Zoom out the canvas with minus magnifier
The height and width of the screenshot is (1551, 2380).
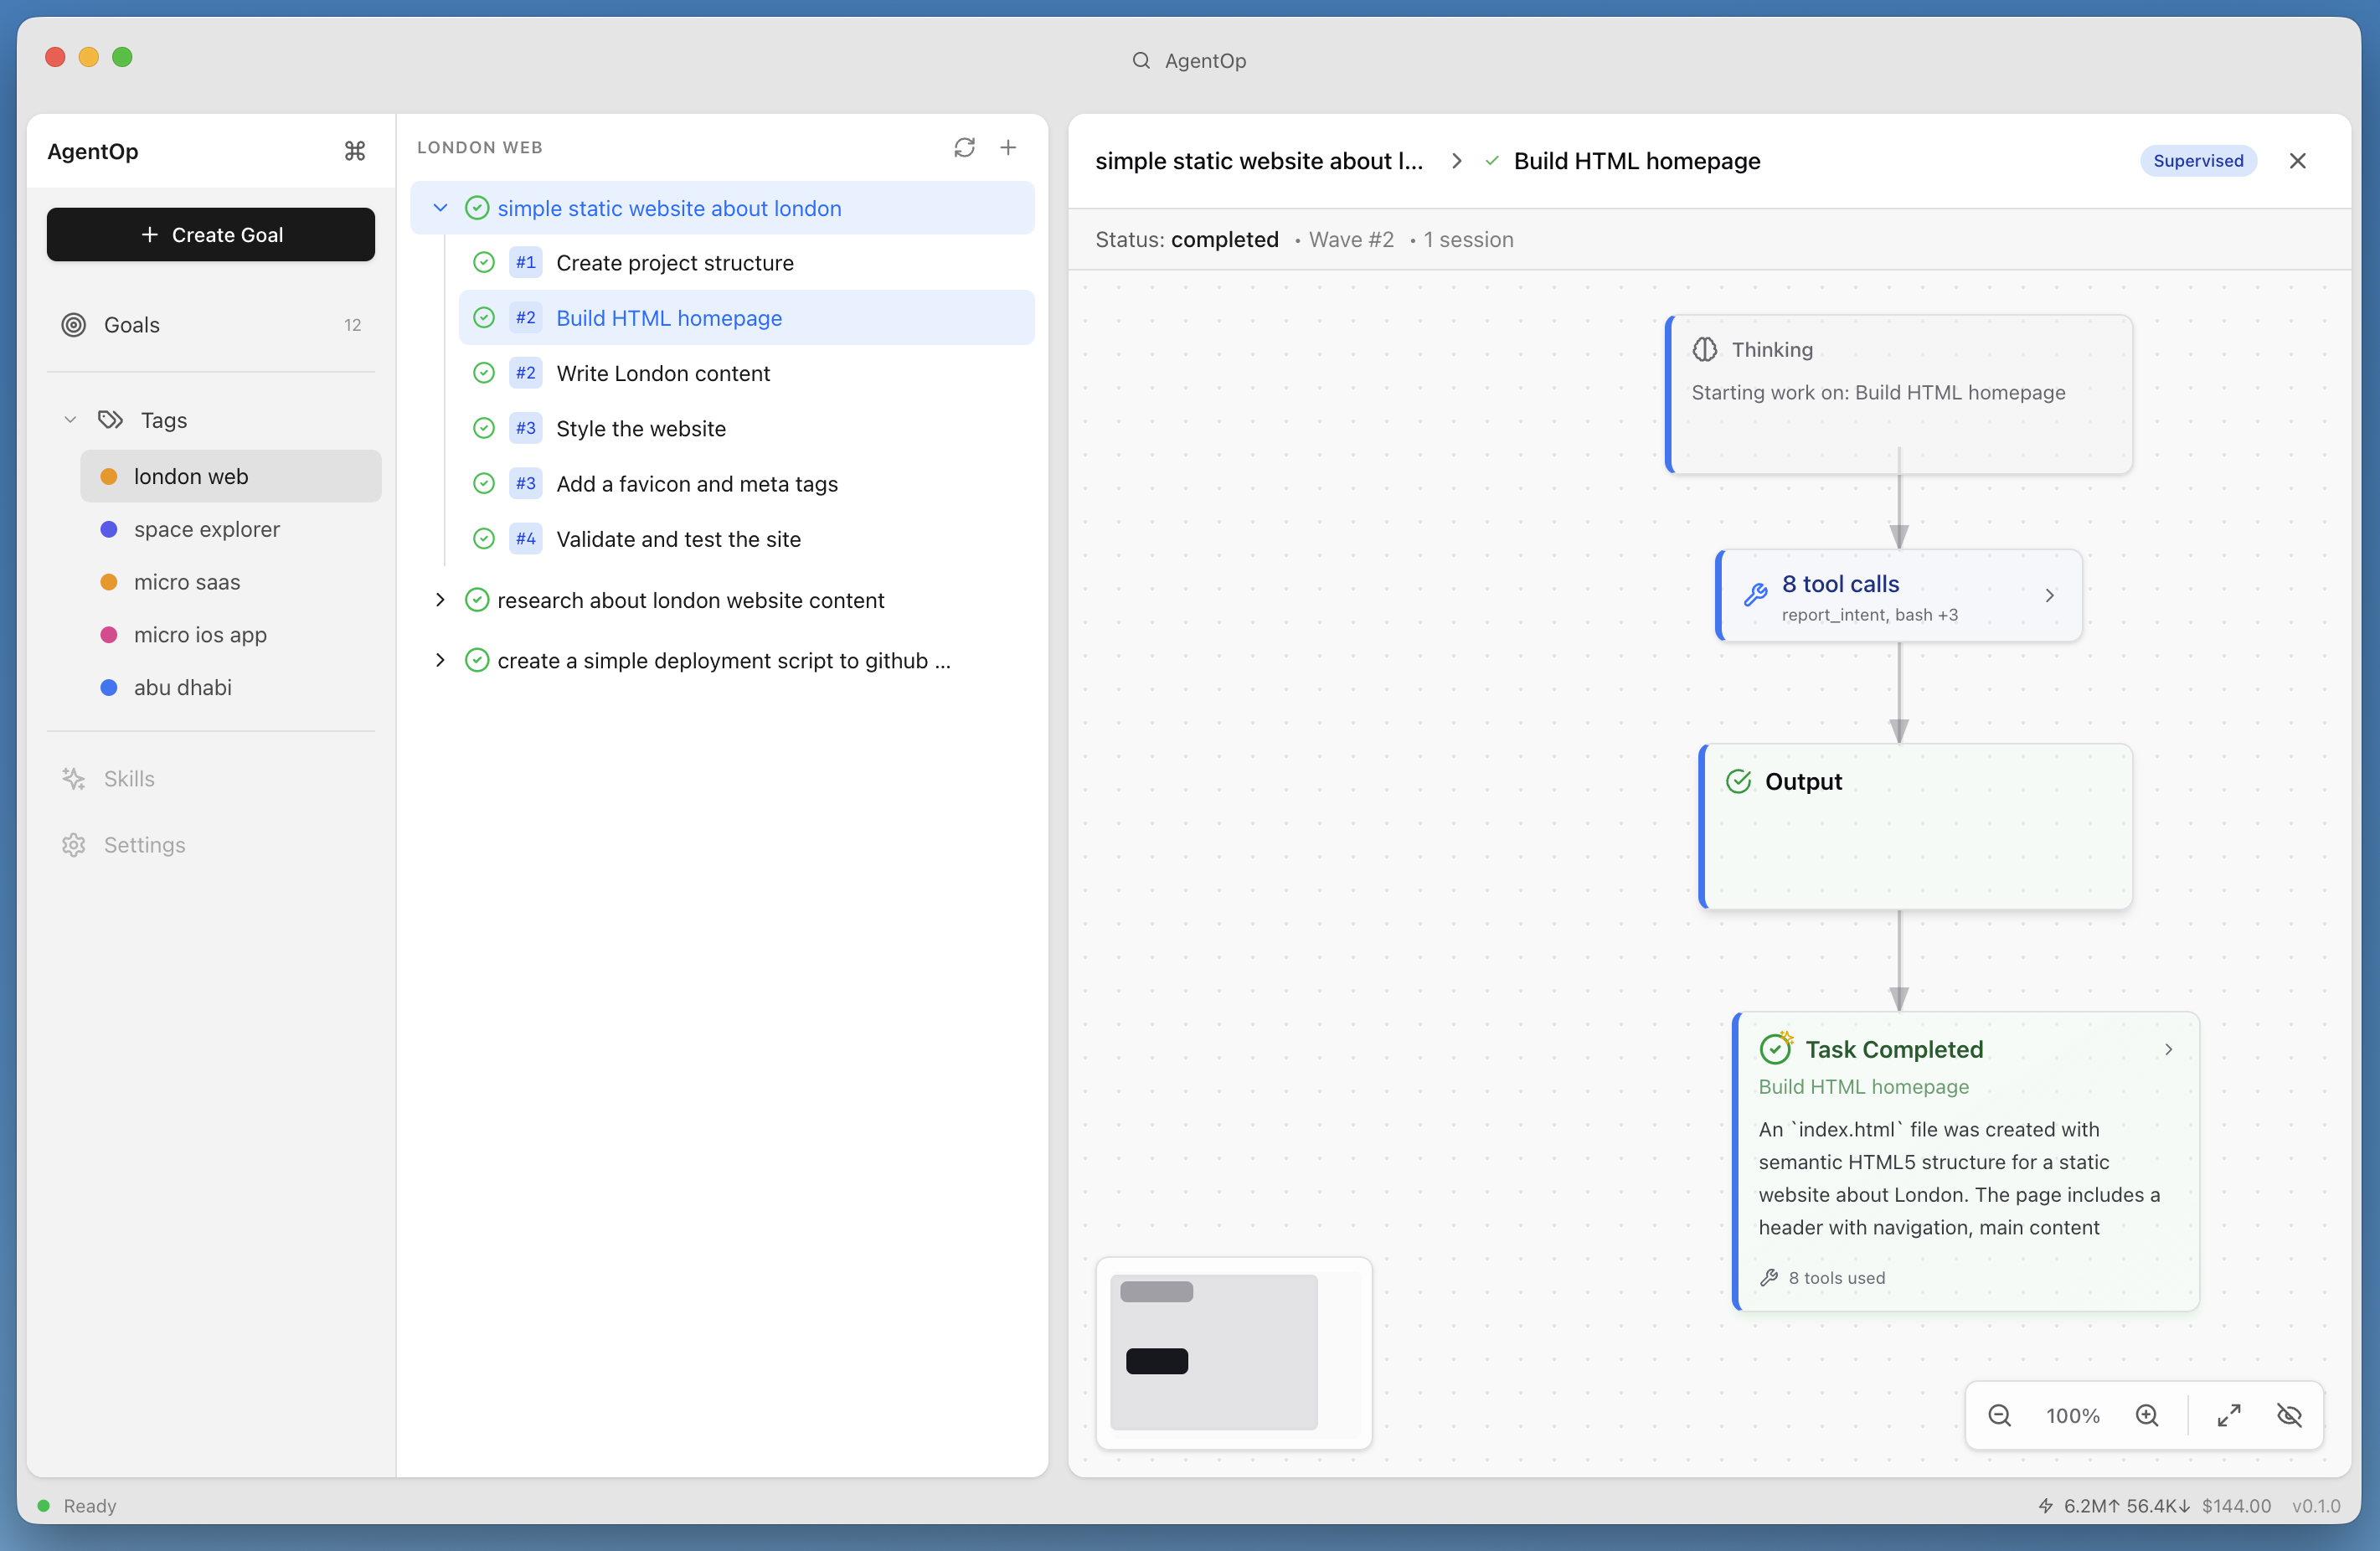[x=1999, y=1415]
